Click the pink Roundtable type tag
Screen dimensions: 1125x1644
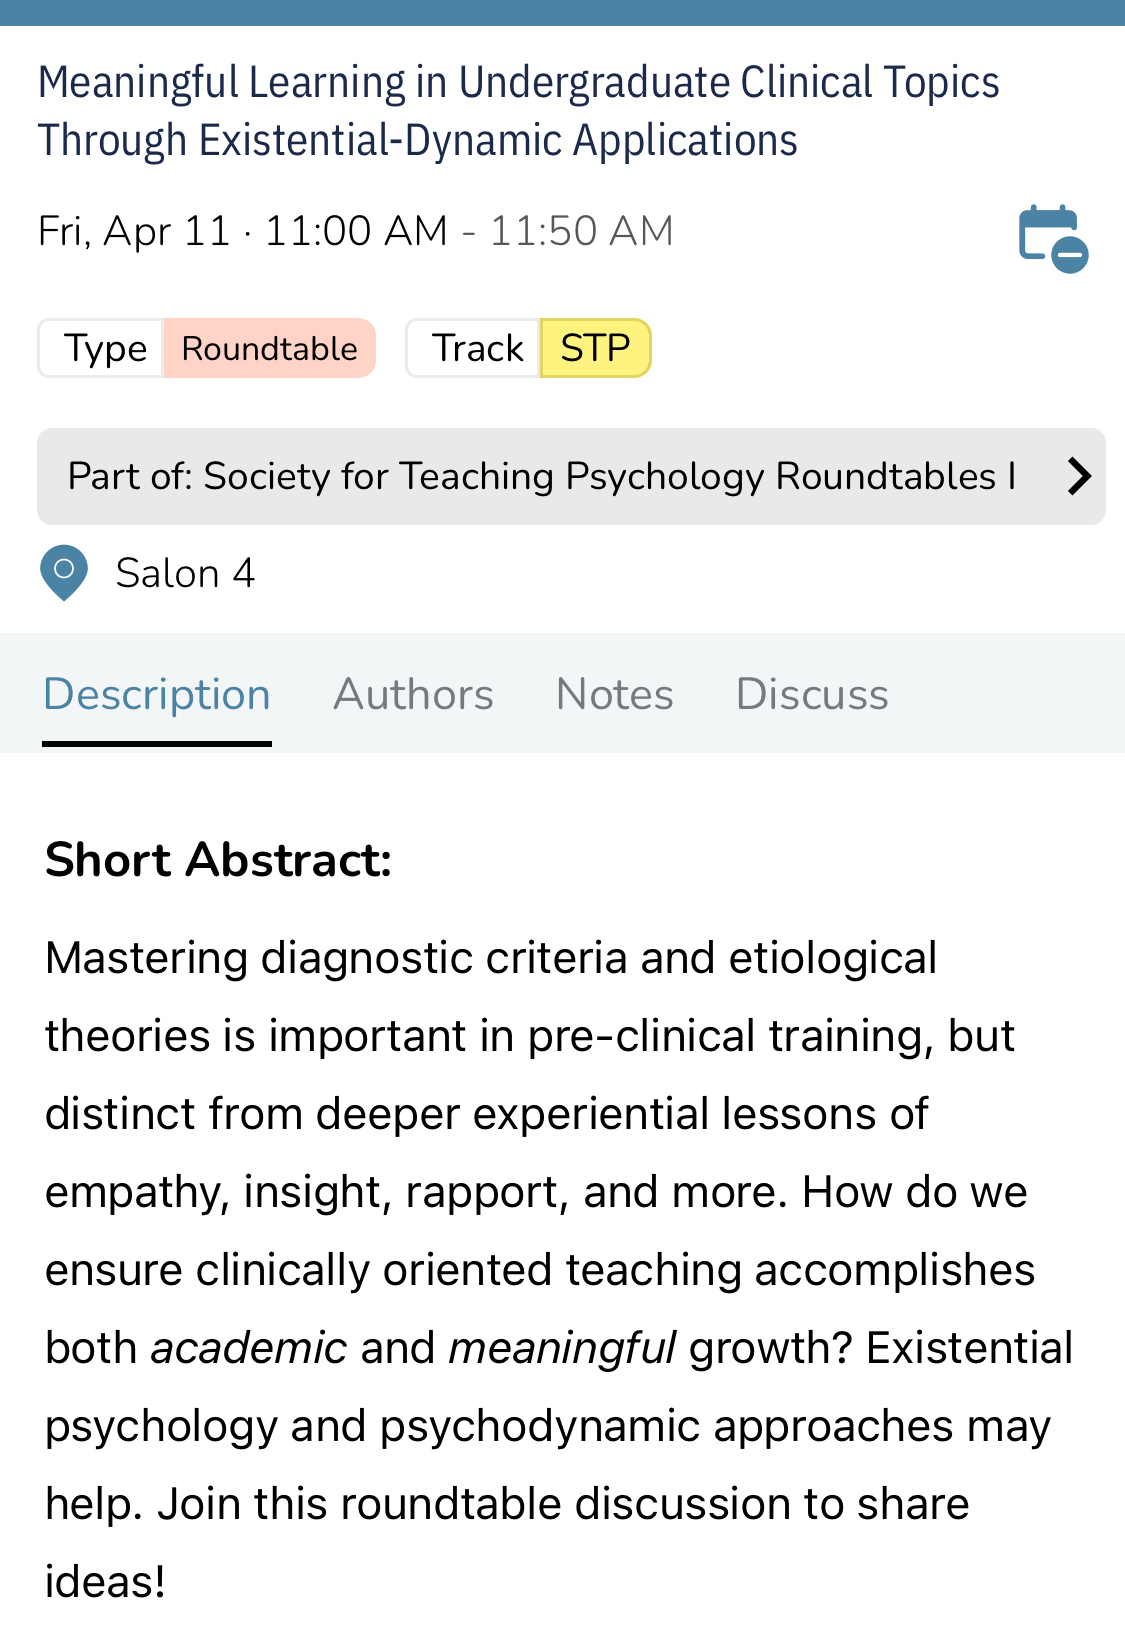269,348
